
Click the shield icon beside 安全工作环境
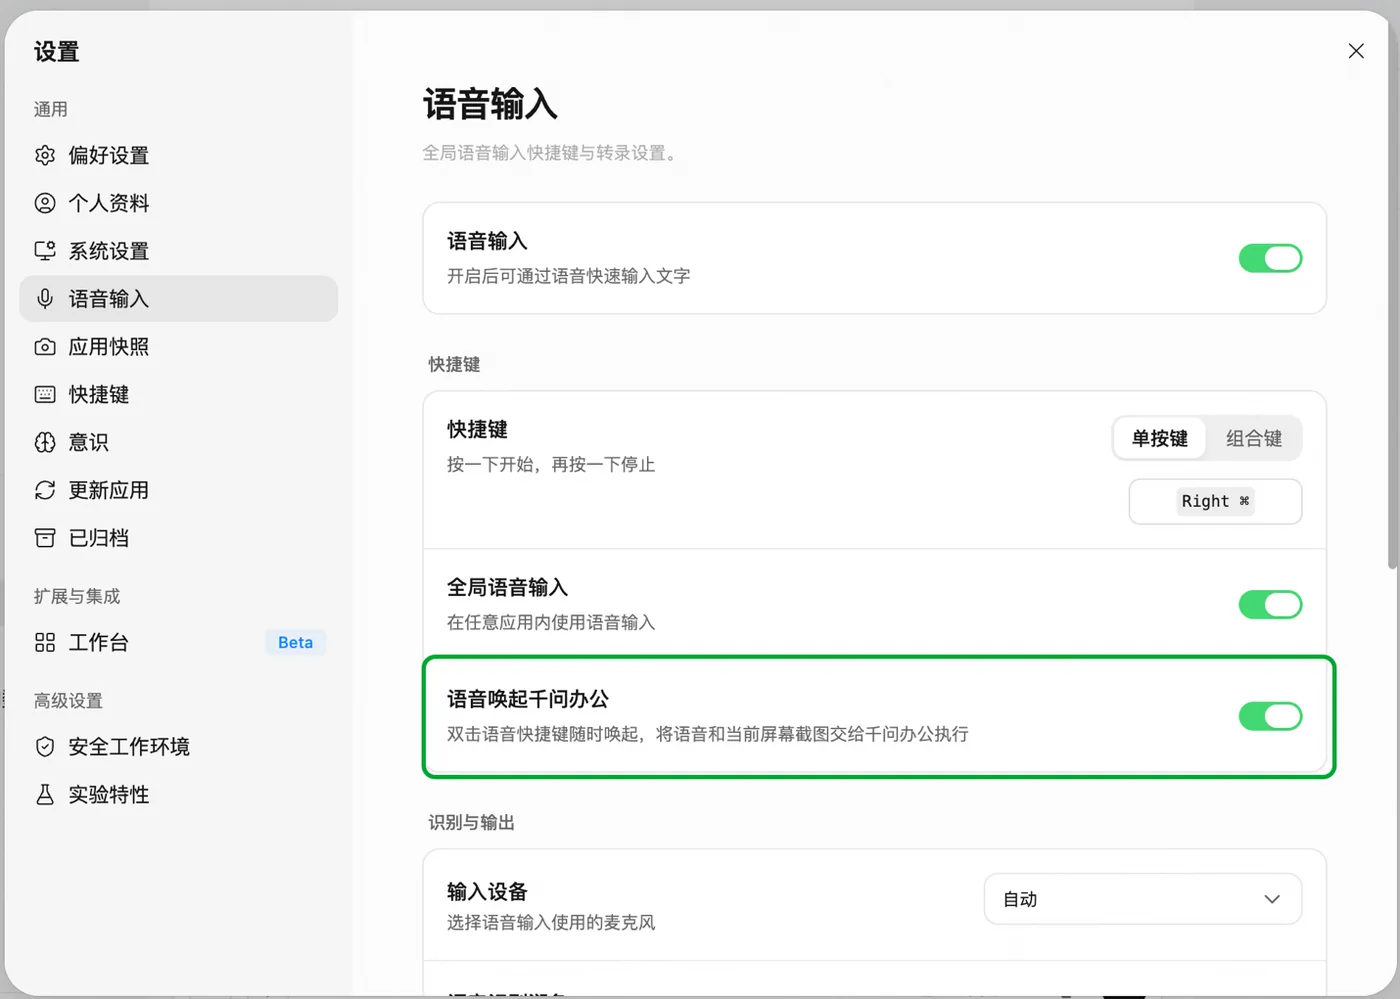click(45, 747)
